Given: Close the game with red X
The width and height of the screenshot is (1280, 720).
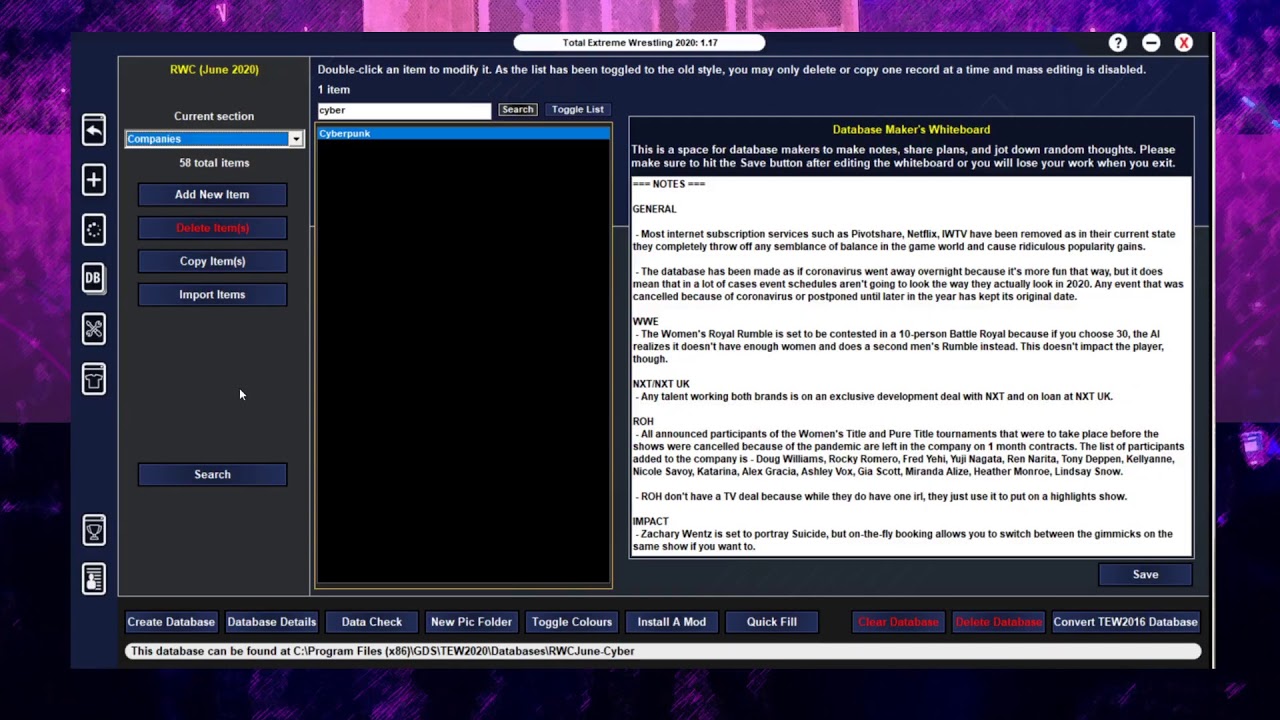Looking at the screenshot, I should tap(1184, 43).
